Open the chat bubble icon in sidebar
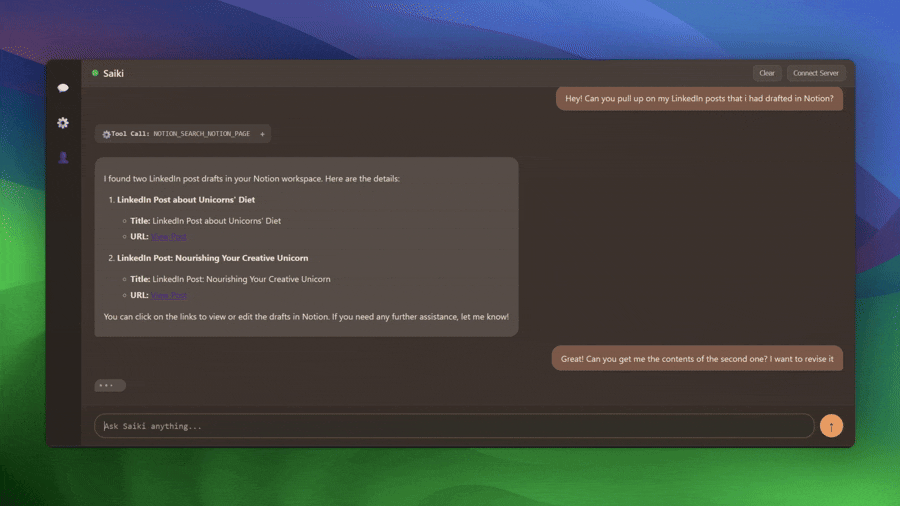 point(63,88)
